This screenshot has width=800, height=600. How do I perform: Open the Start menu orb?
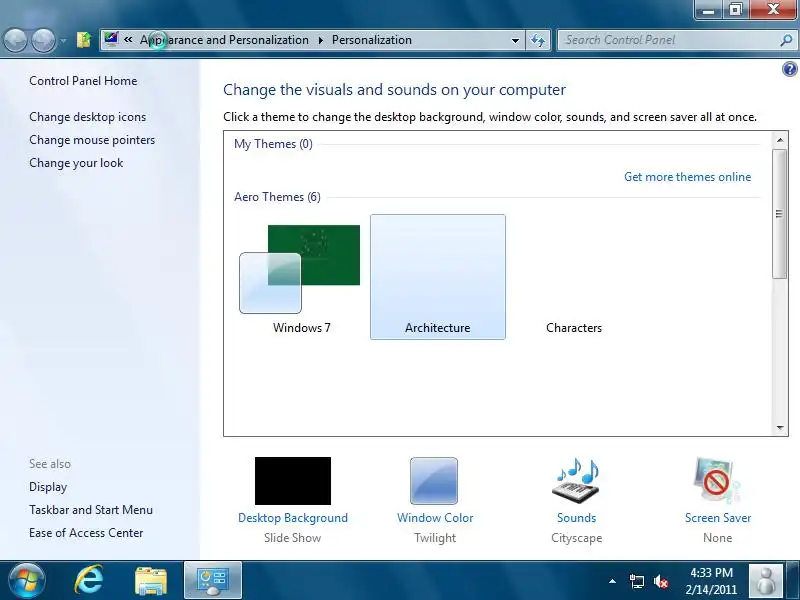(x=26, y=581)
